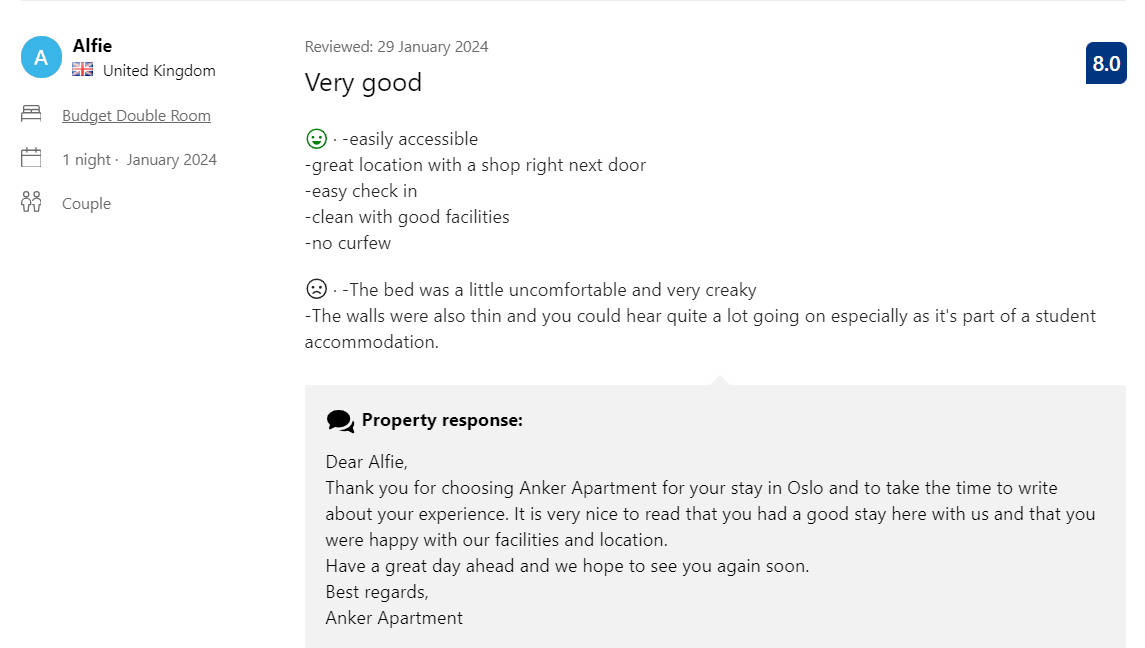Click the United Kingdom country label
Image resolution: width=1145 pixels, height=648 pixels.
[160, 71]
